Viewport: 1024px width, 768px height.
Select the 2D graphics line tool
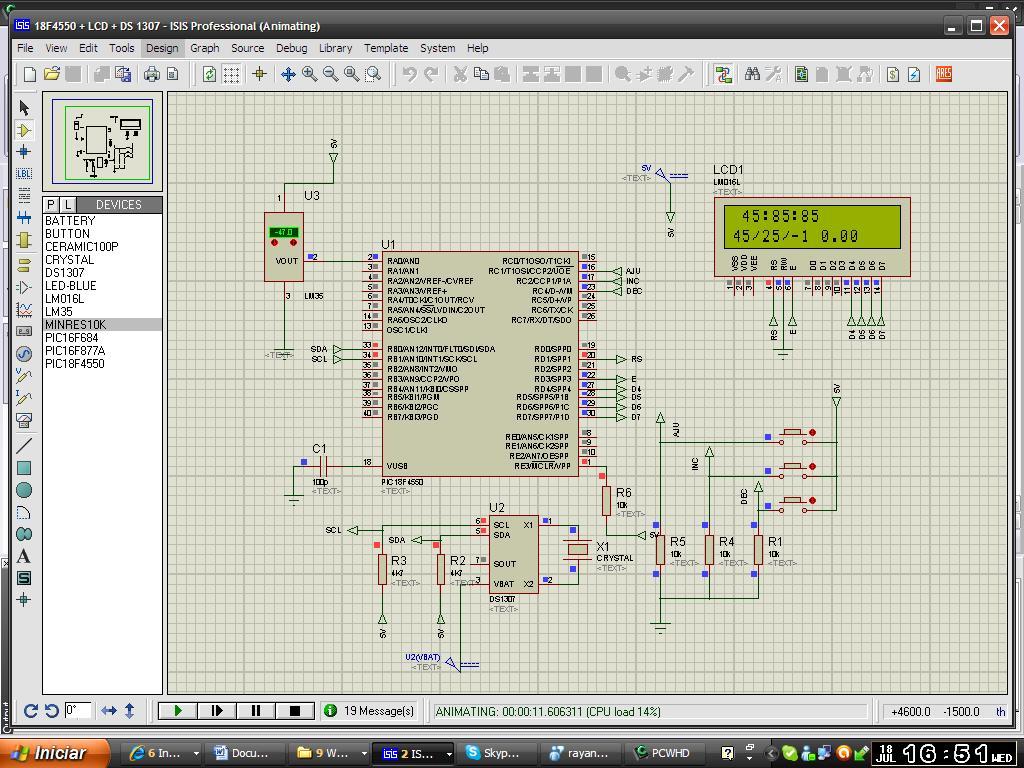pyautogui.click(x=24, y=445)
